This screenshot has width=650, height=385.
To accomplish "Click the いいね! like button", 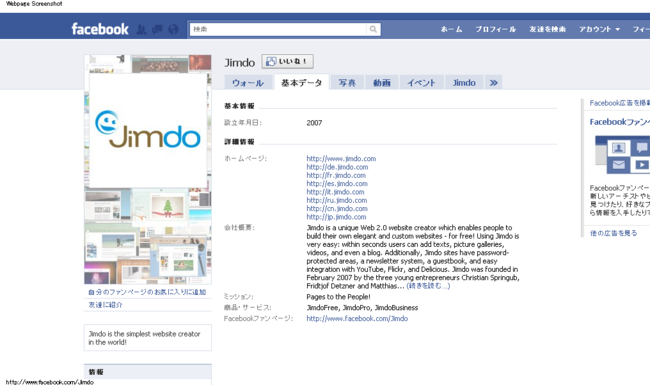I will coord(287,61).
